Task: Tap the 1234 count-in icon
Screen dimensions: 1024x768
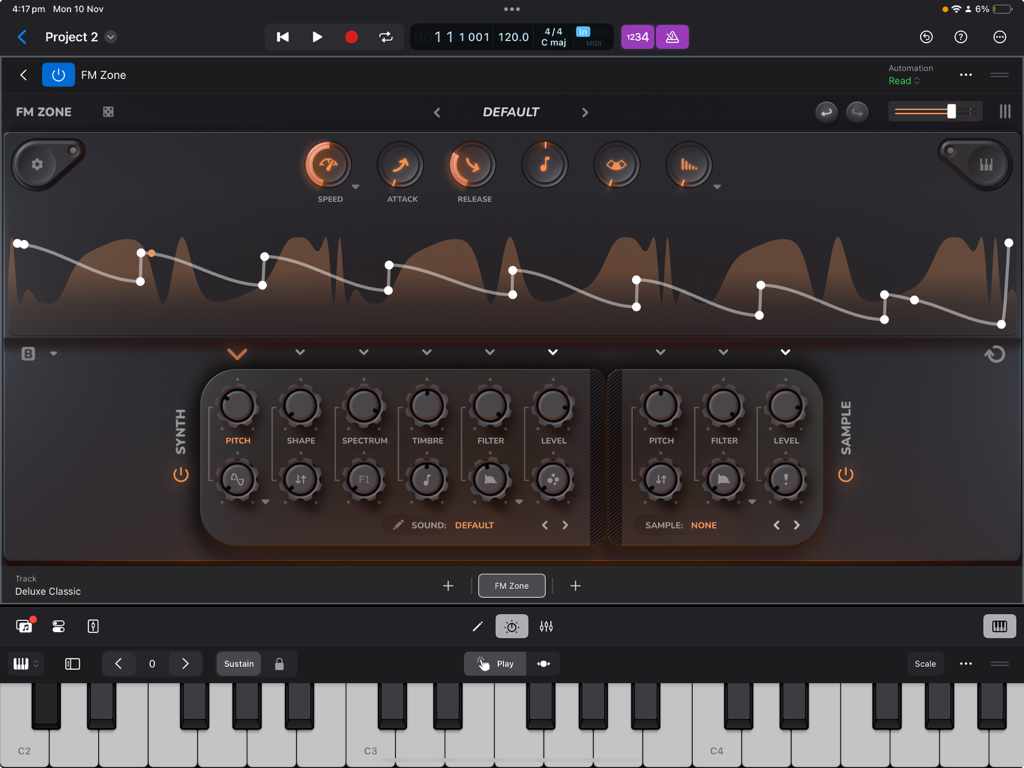Action: pyautogui.click(x=637, y=36)
